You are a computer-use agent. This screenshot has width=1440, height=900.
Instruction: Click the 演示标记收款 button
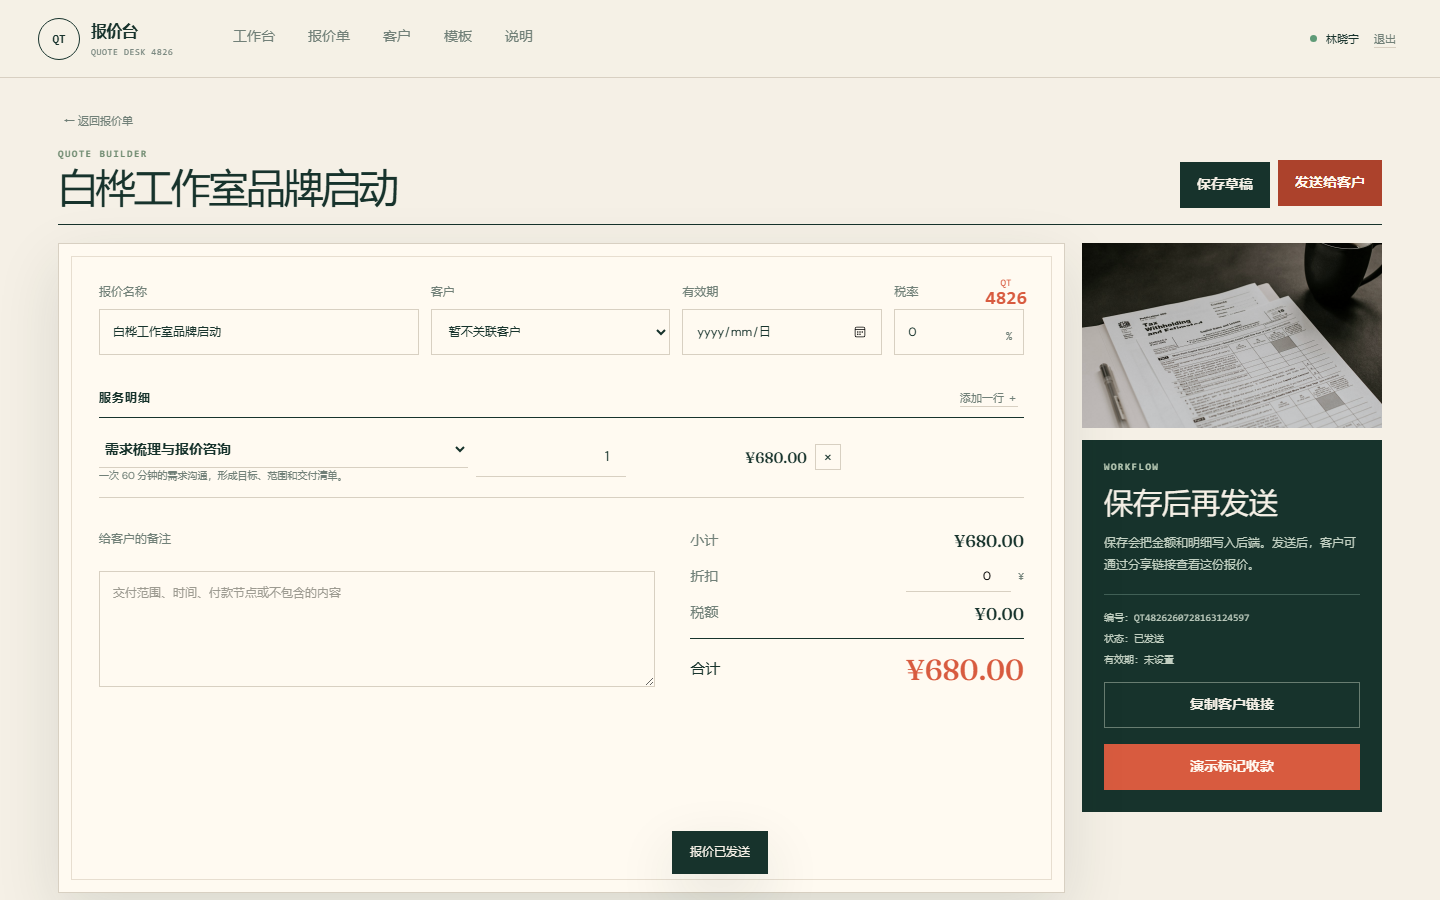click(1232, 767)
